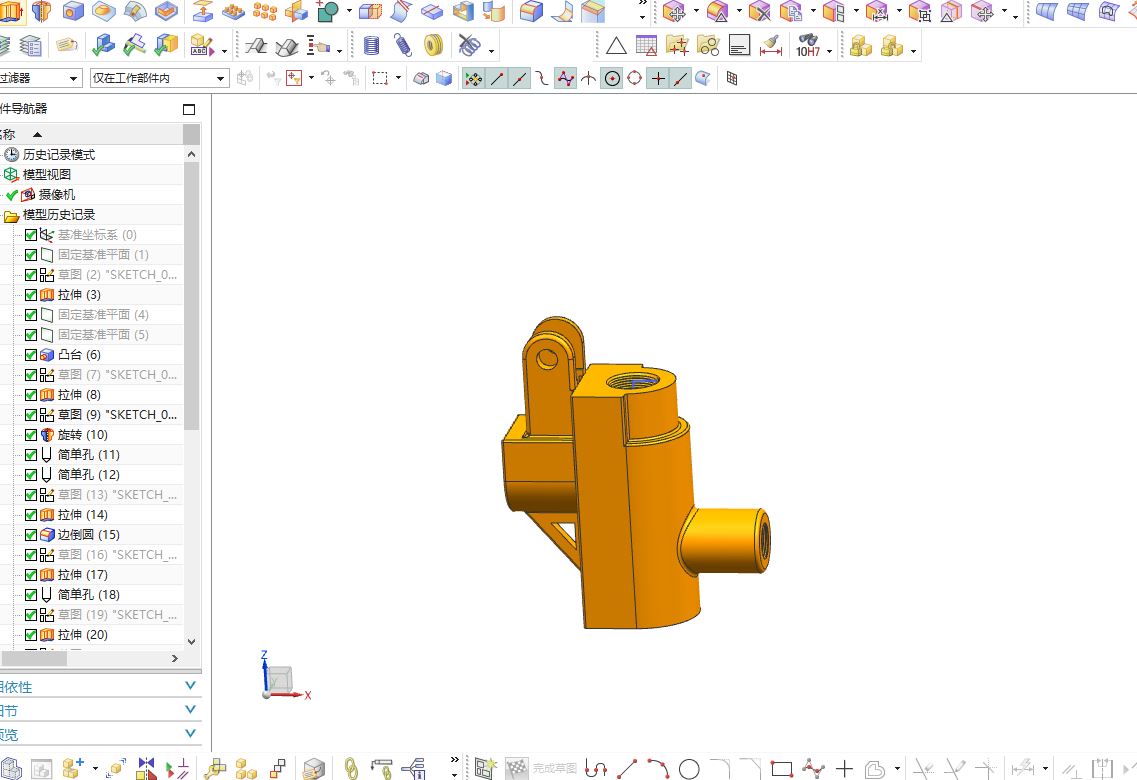The height and width of the screenshot is (780, 1137).
Task: Click the Add Component icon in bottom toolbar
Action: [73, 768]
